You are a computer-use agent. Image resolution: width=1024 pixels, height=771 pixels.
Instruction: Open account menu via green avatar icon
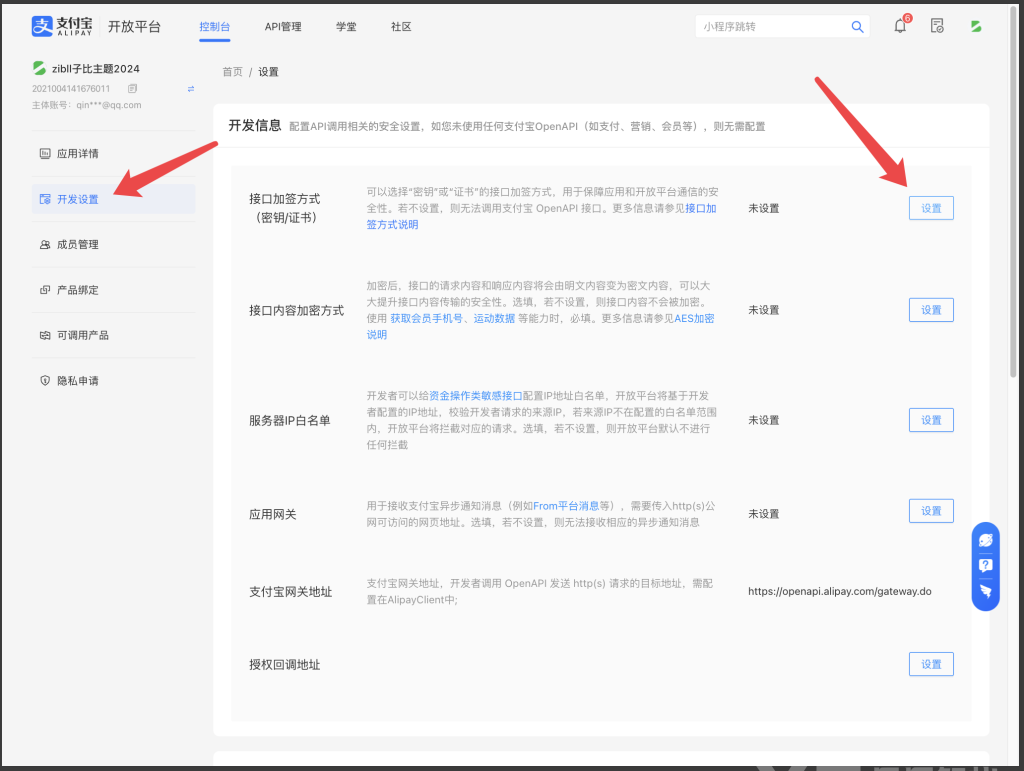[975, 26]
